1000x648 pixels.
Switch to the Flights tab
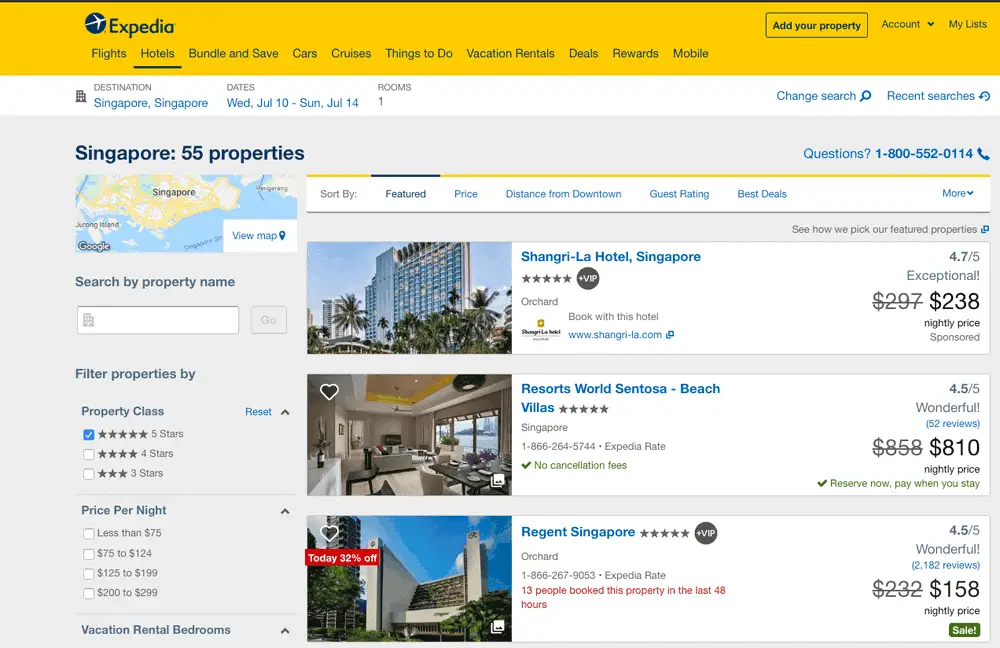coord(108,53)
